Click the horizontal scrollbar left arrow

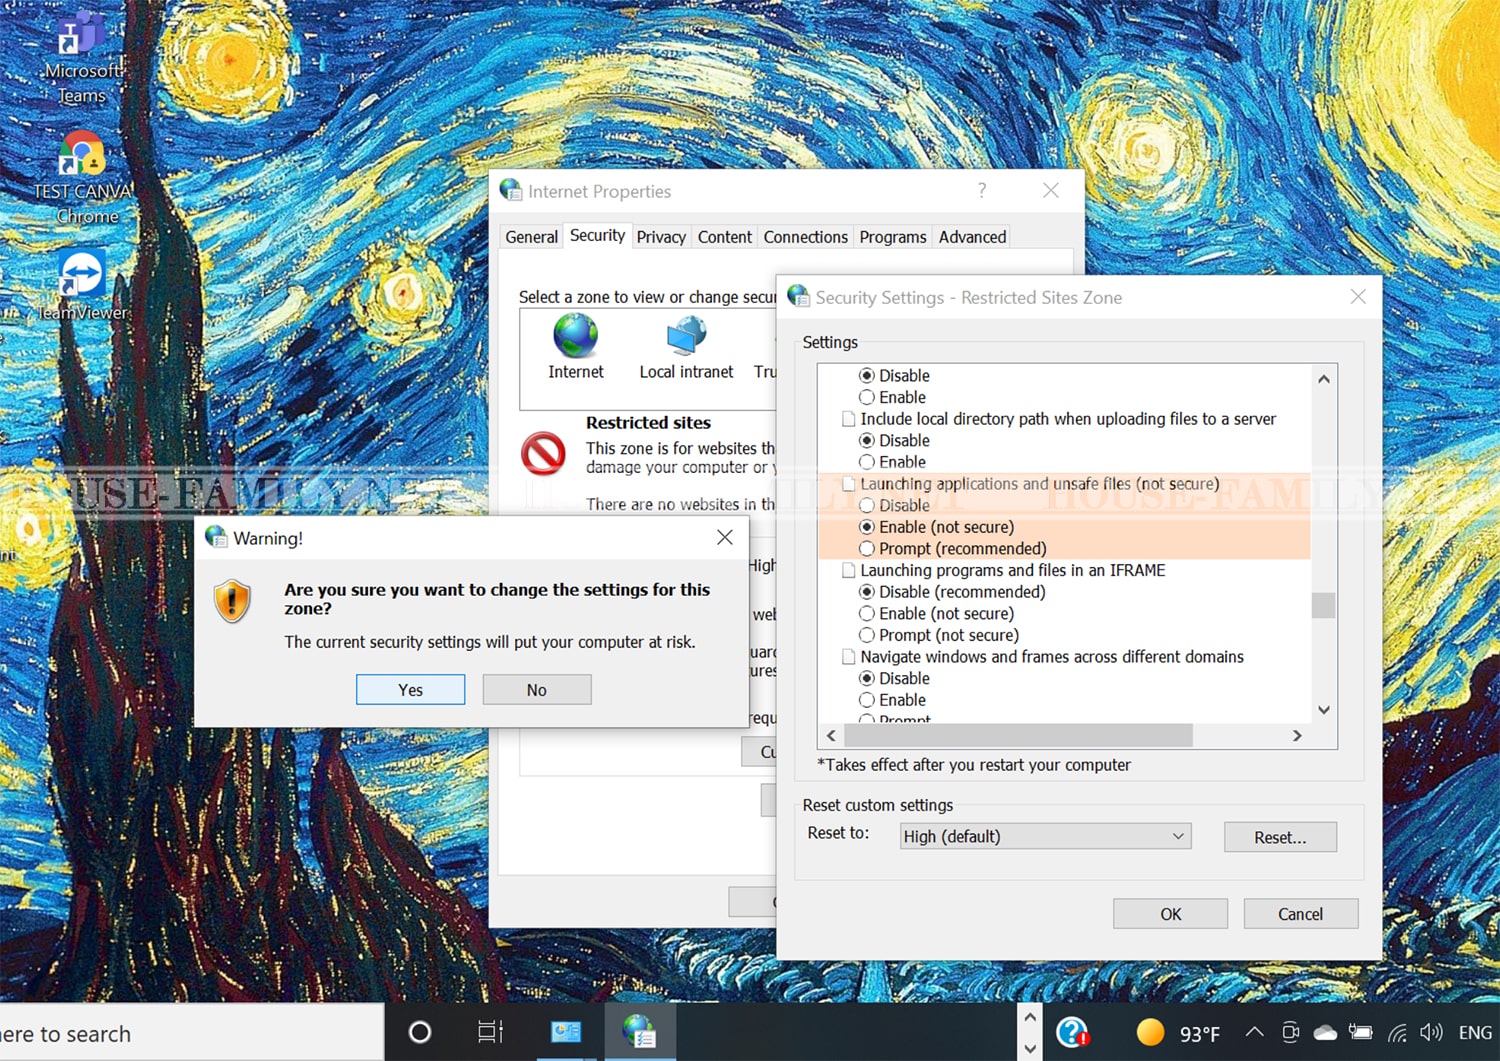831,736
